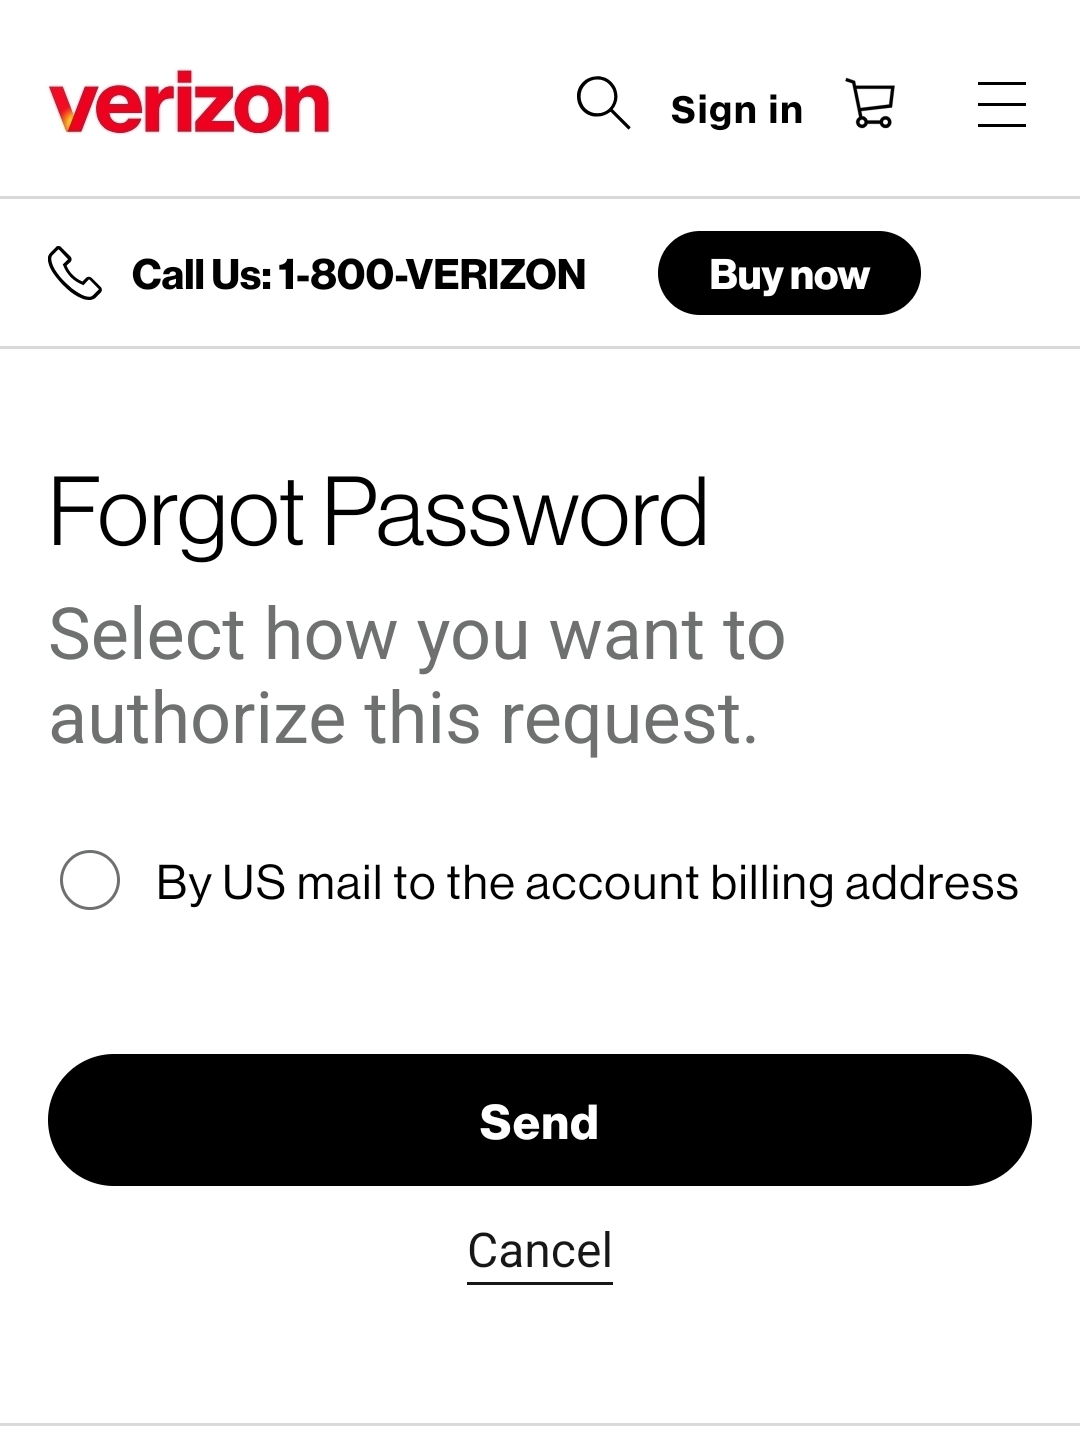Open the shopping cart
The width and height of the screenshot is (1080, 1444).
pyautogui.click(x=871, y=104)
